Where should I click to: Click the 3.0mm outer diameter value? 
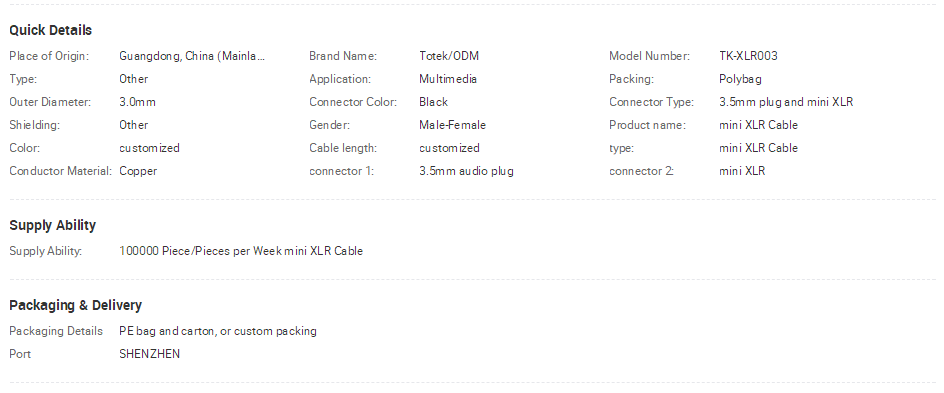pos(137,102)
